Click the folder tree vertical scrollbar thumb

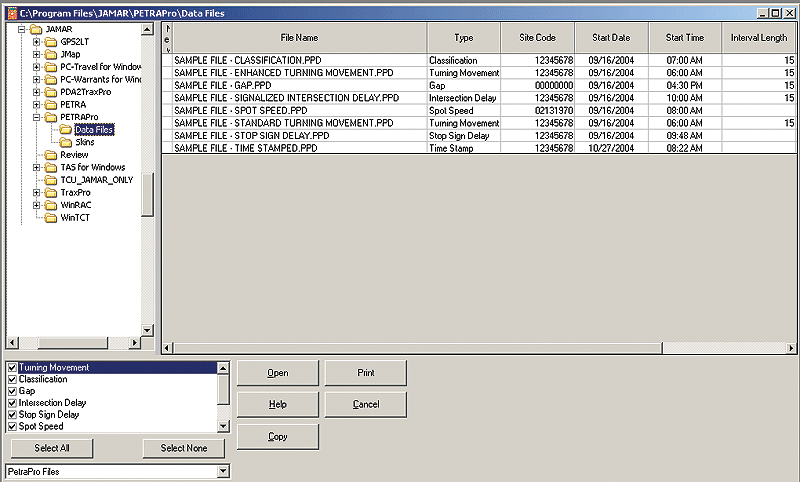point(147,195)
